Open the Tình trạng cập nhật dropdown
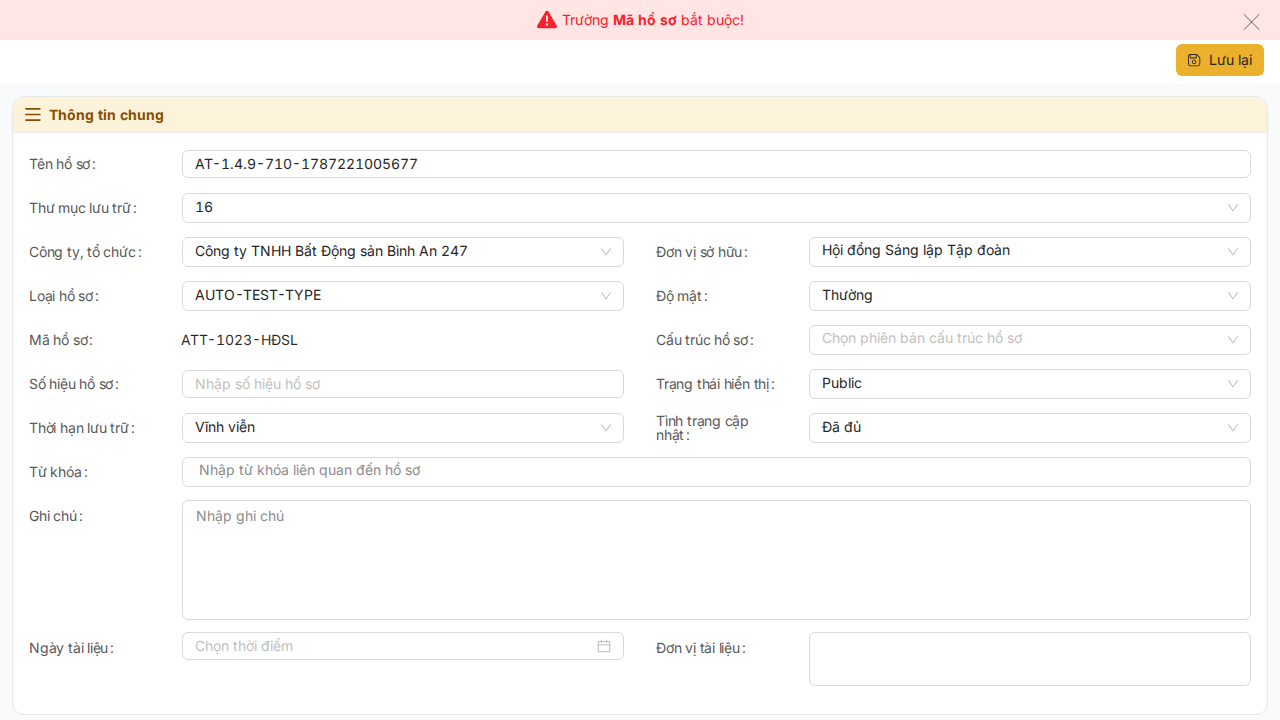1280x720 pixels. (1030, 428)
